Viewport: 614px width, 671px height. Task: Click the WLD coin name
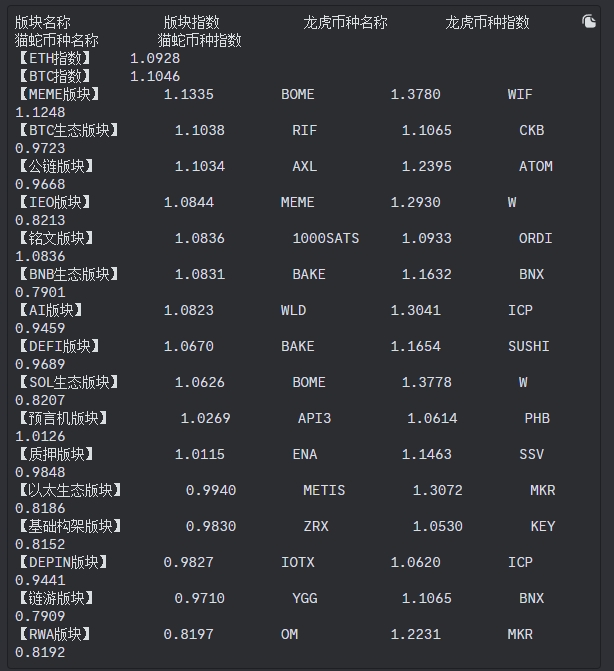(x=293, y=310)
